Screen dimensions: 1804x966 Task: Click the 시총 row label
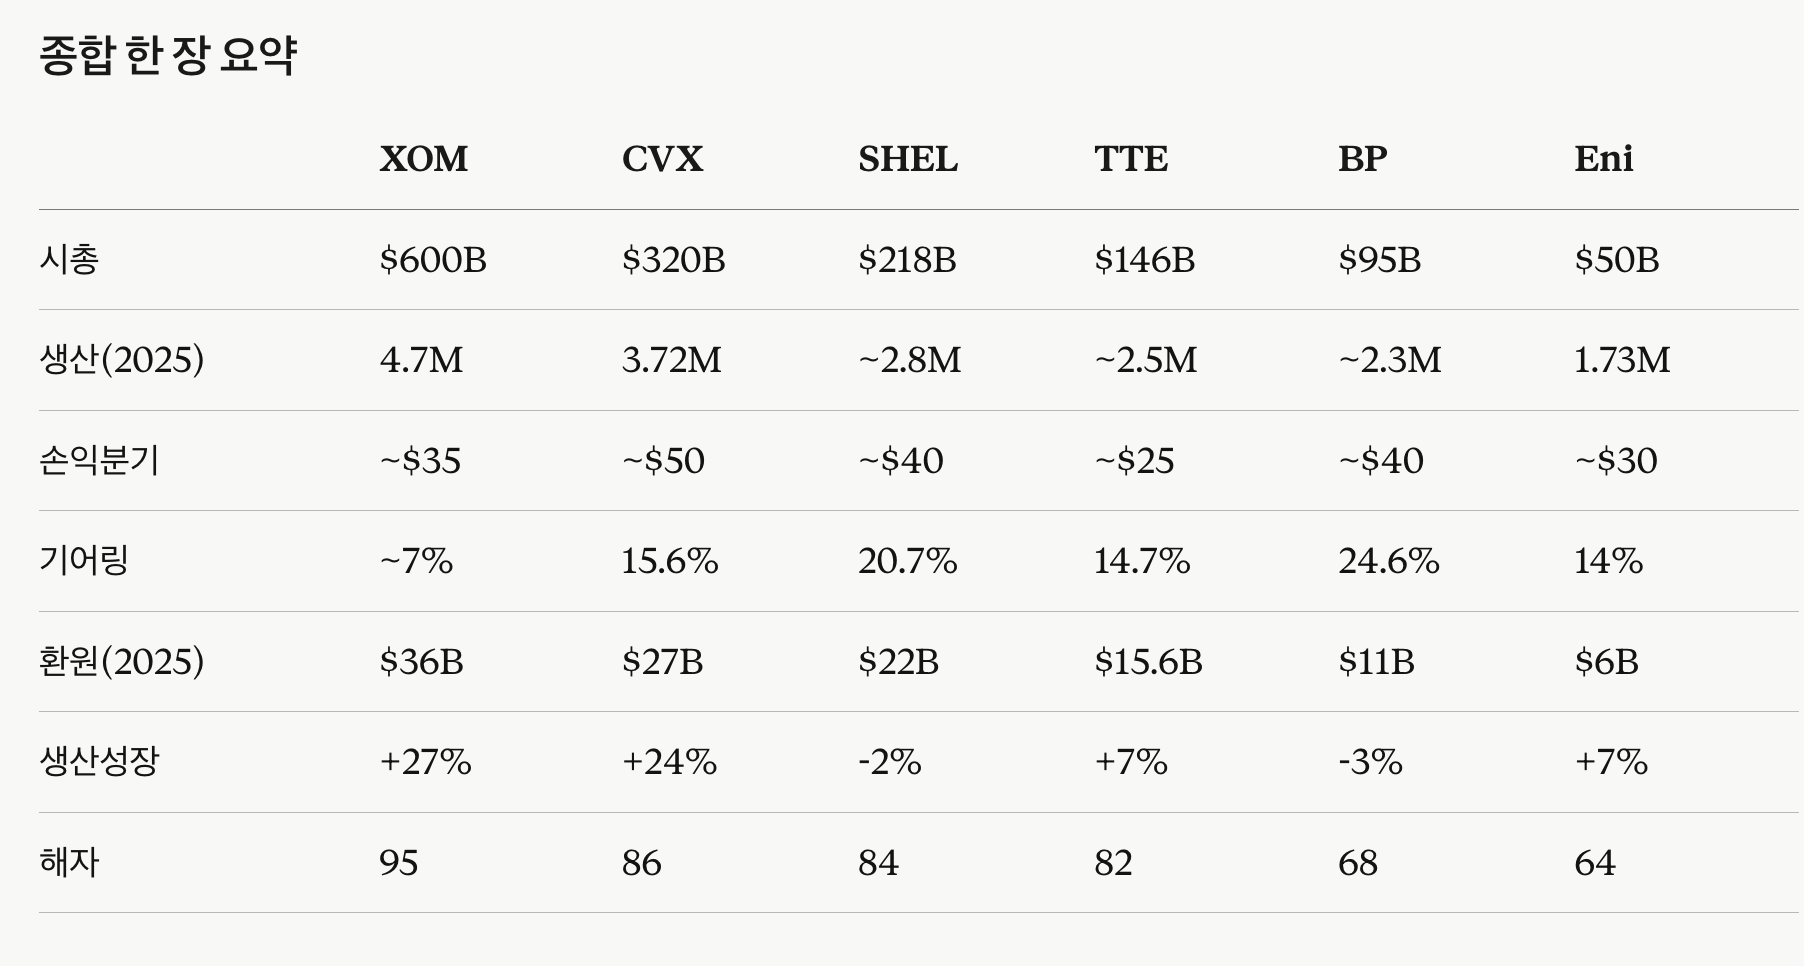[69, 260]
